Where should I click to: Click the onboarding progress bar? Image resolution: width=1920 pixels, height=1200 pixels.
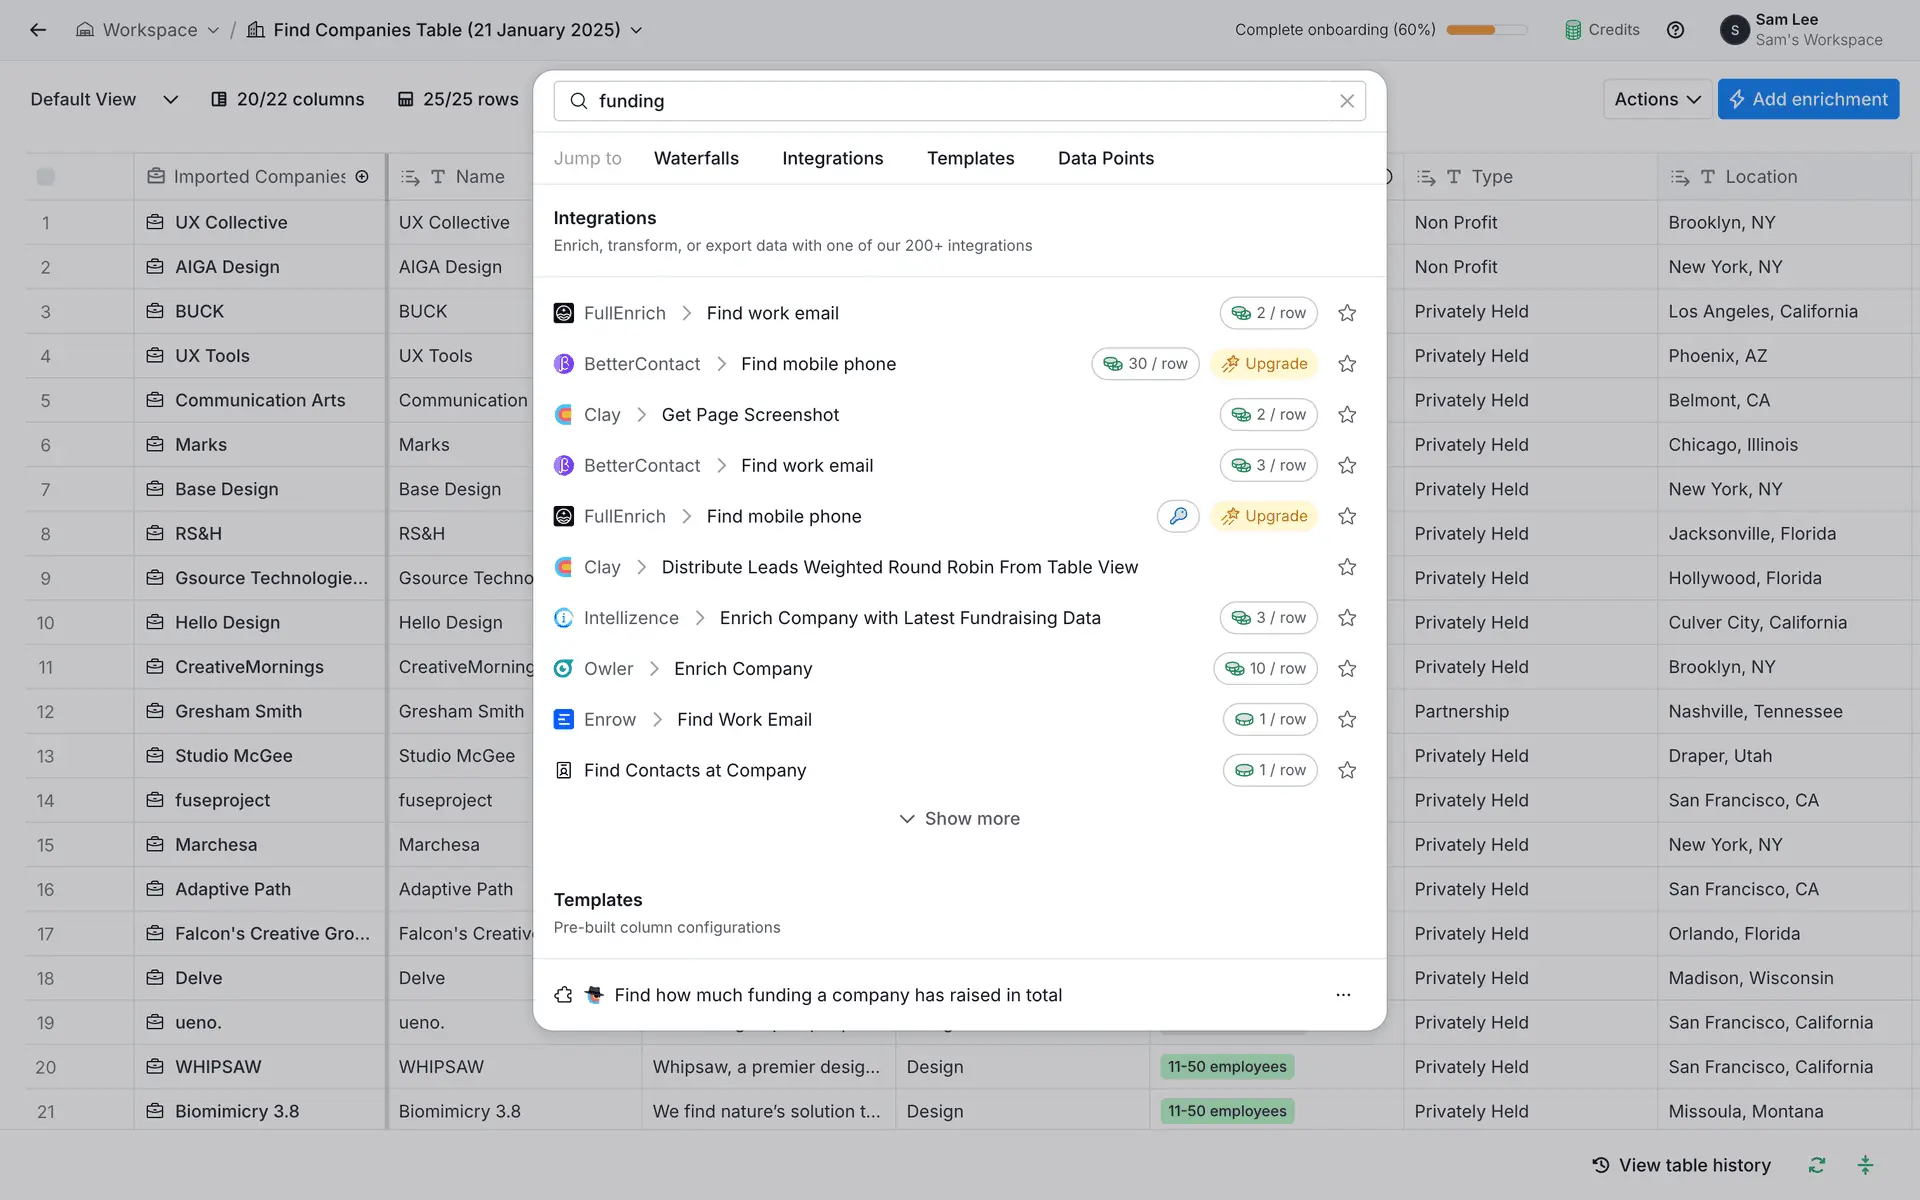click(1486, 30)
